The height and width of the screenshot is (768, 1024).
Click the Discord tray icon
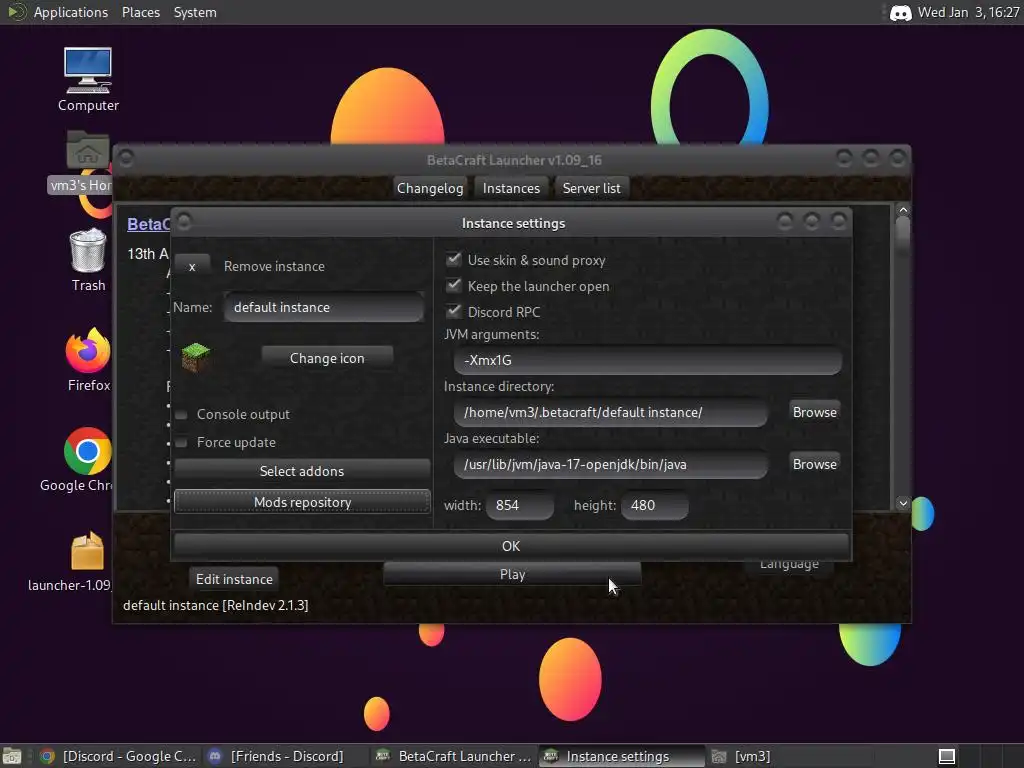(x=901, y=12)
